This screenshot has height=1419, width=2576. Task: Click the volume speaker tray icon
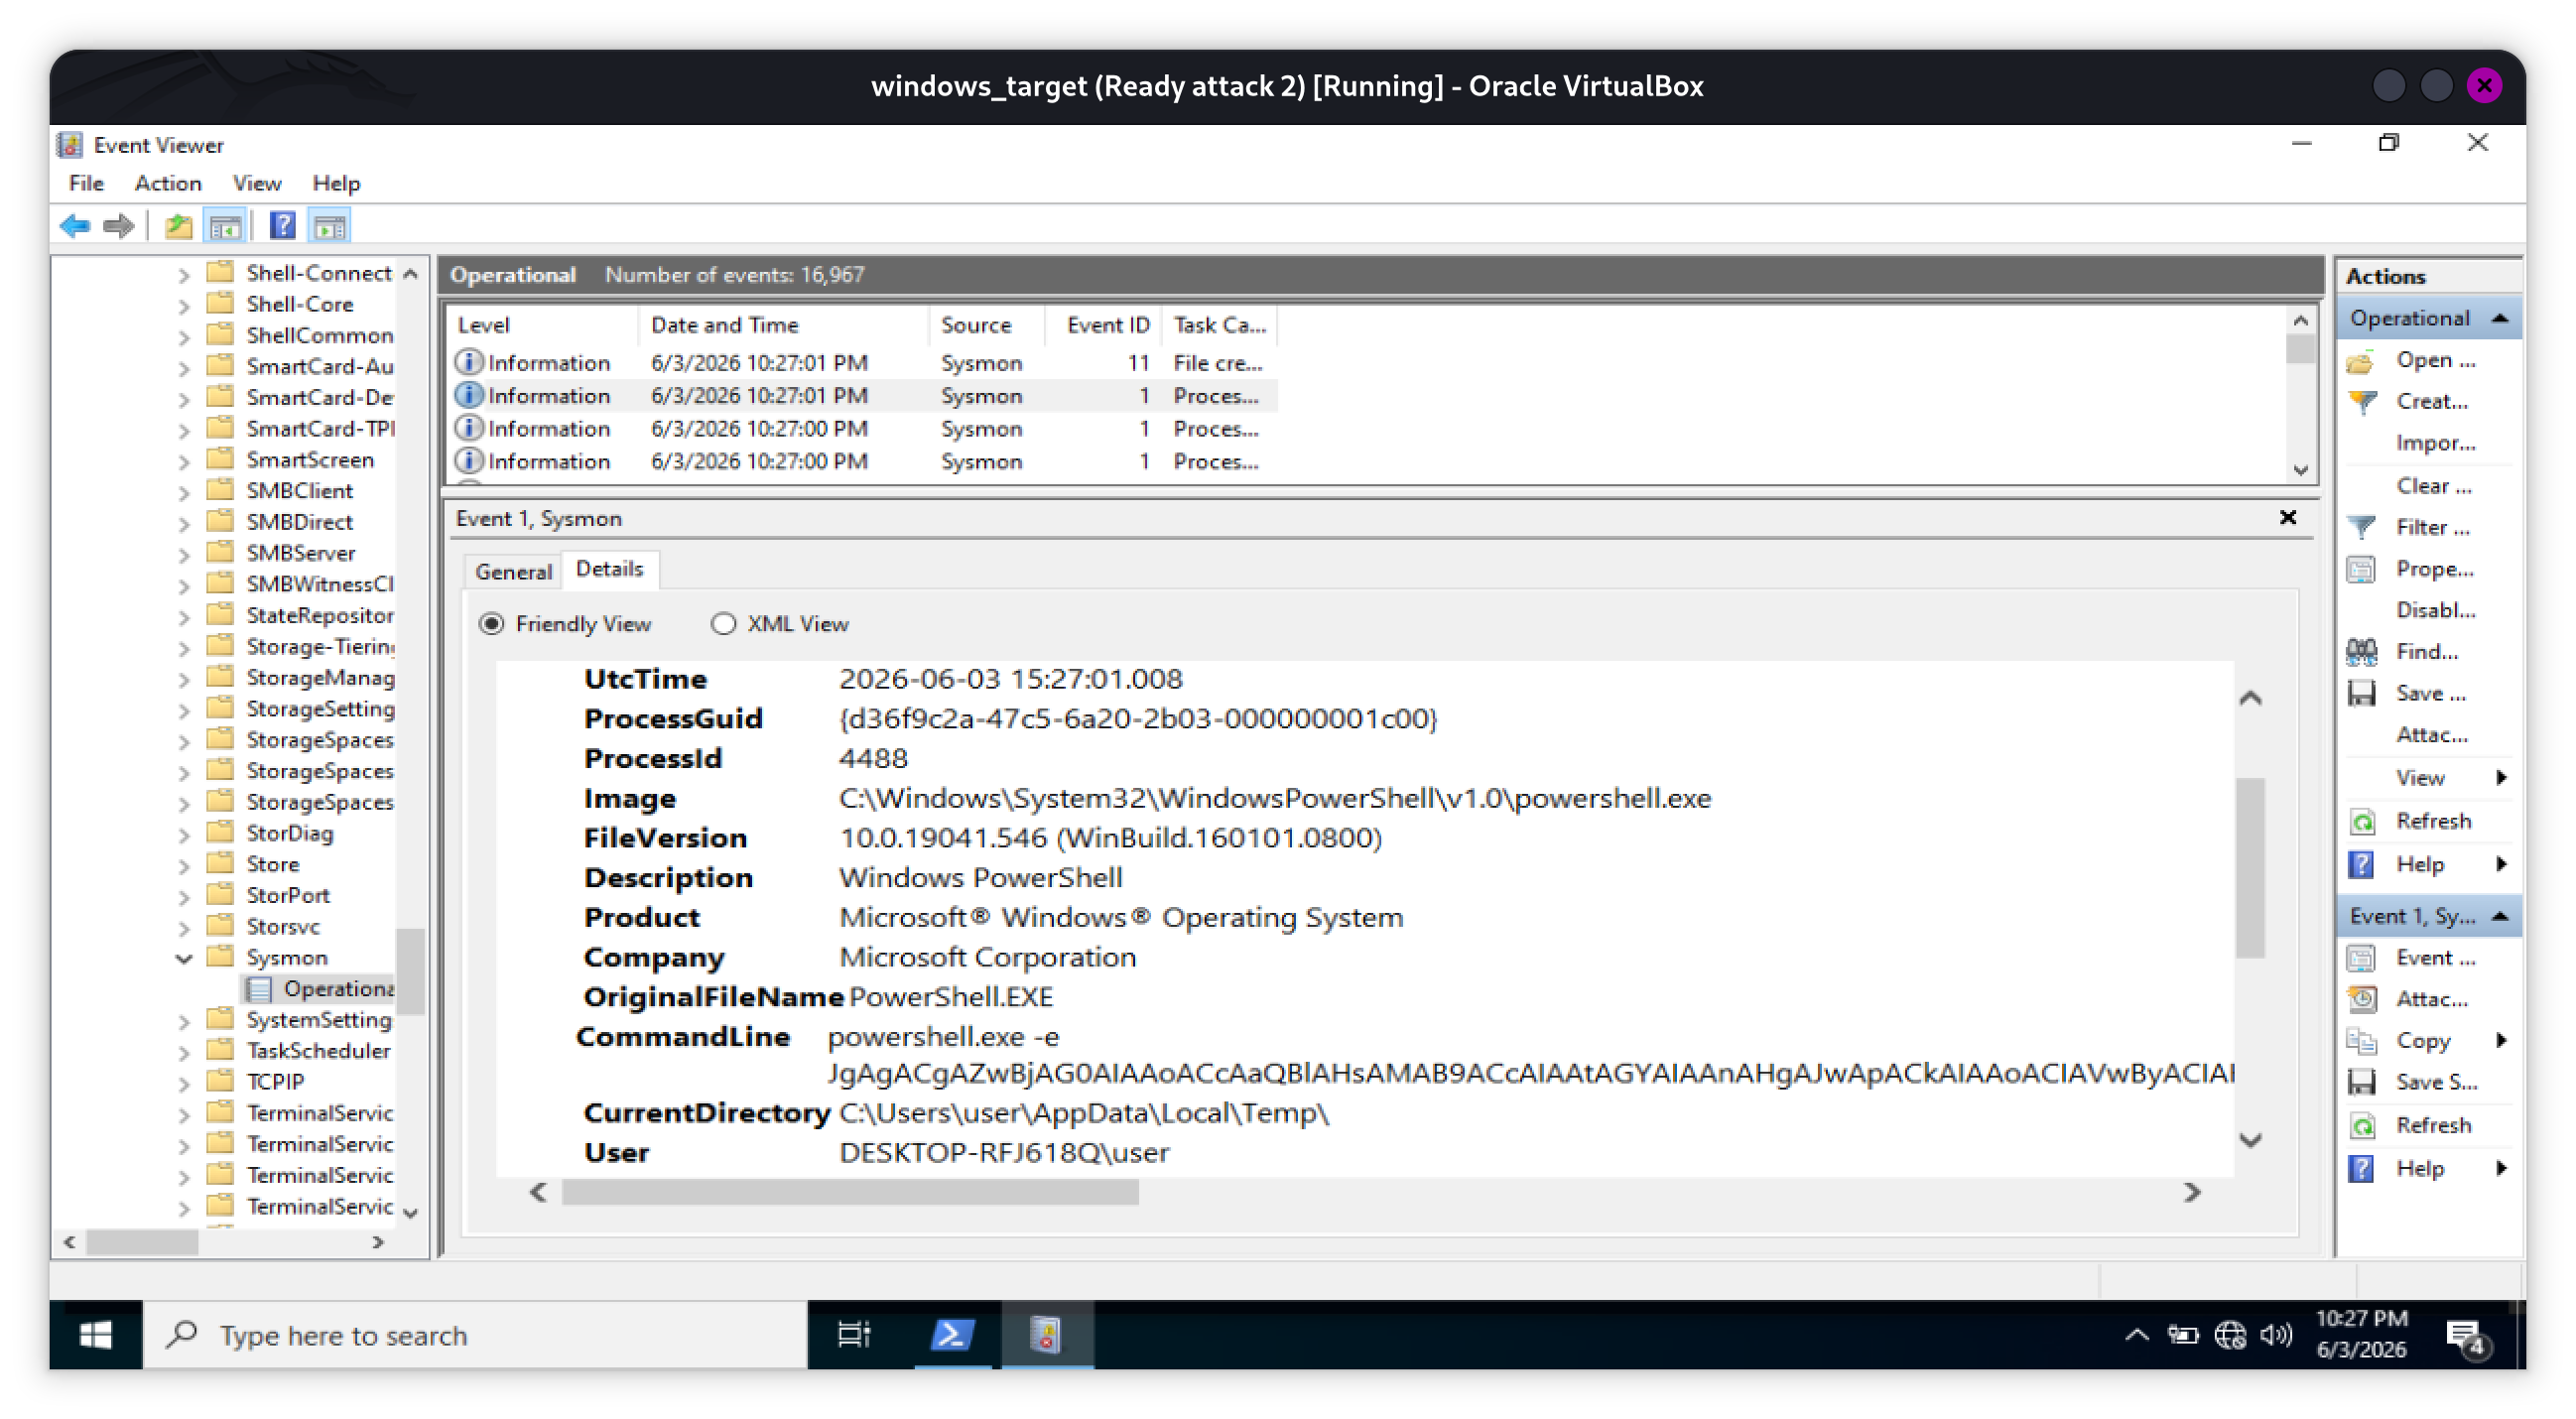[2276, 1335]
